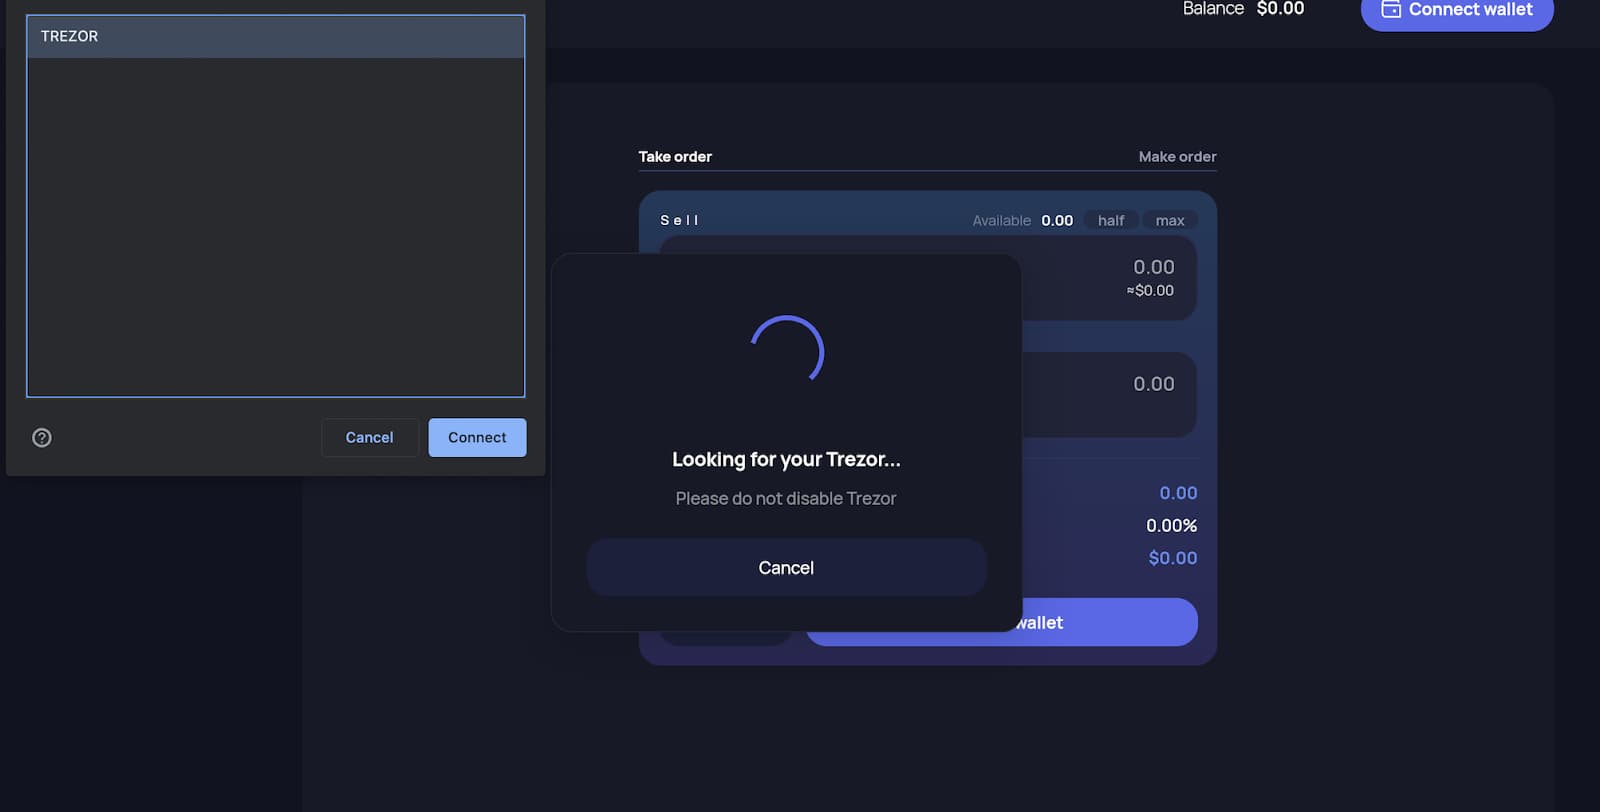Click the Available 0.00 value

pos(1057,221)
